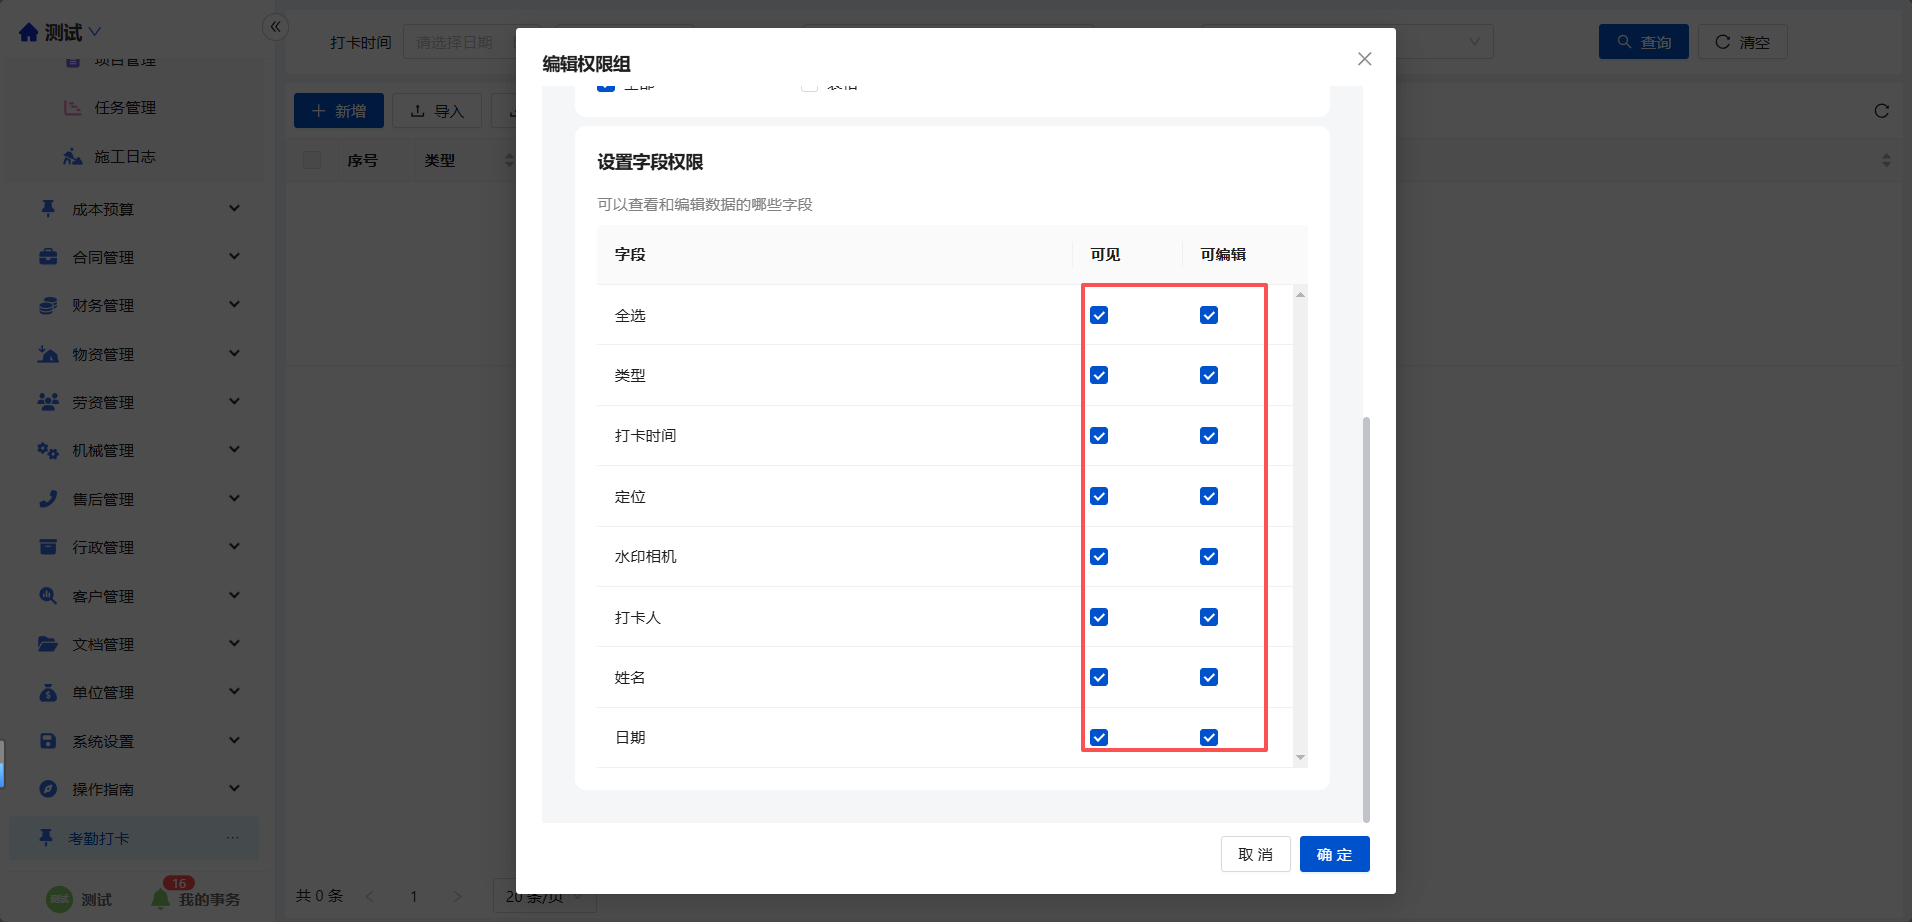Click the 合同管理 briefcase icon
The height and width of the screenshot is (922, 1912).
(48, 257)
